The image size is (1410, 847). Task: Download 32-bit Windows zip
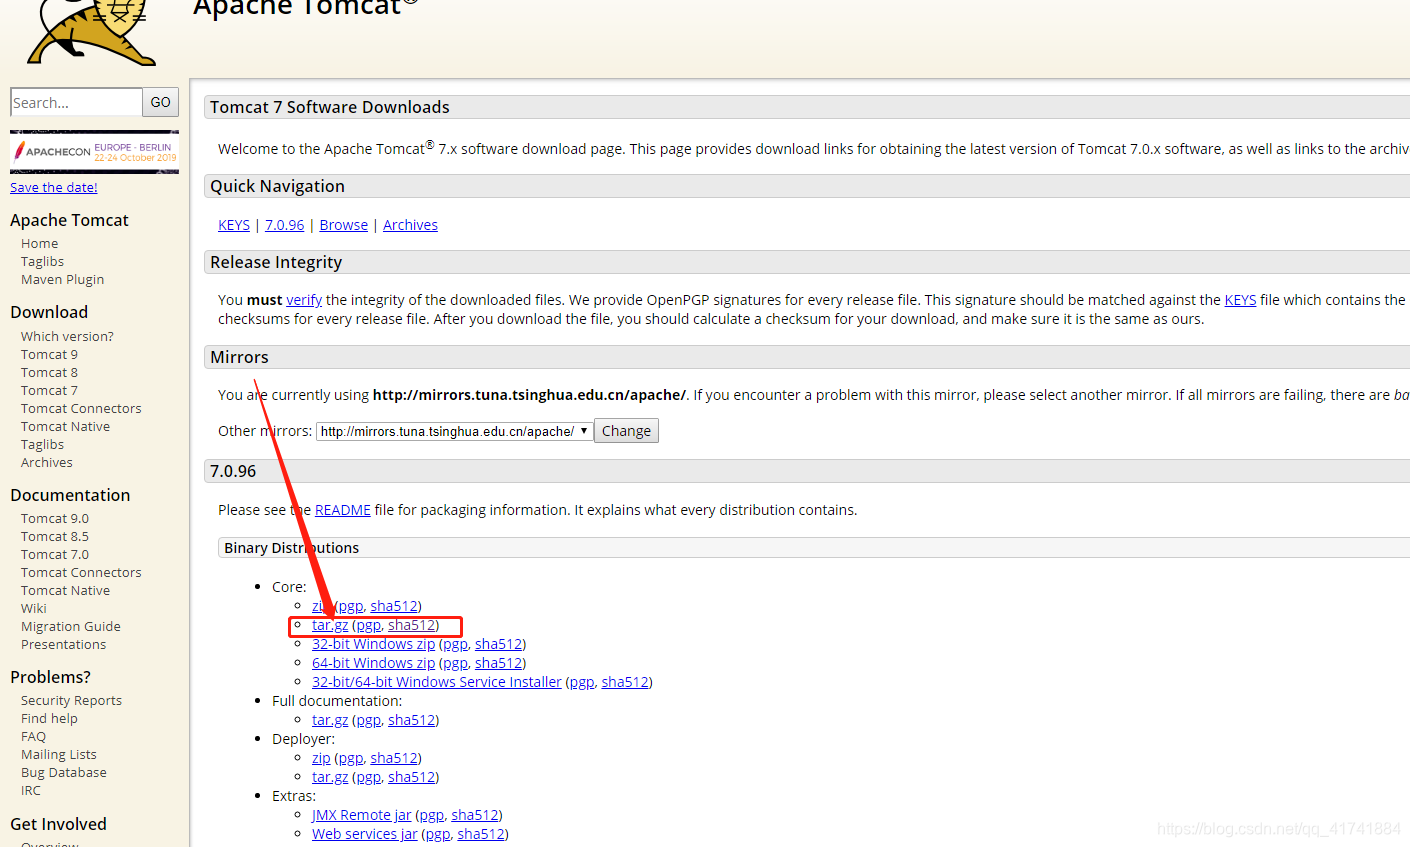click(373, 644)
